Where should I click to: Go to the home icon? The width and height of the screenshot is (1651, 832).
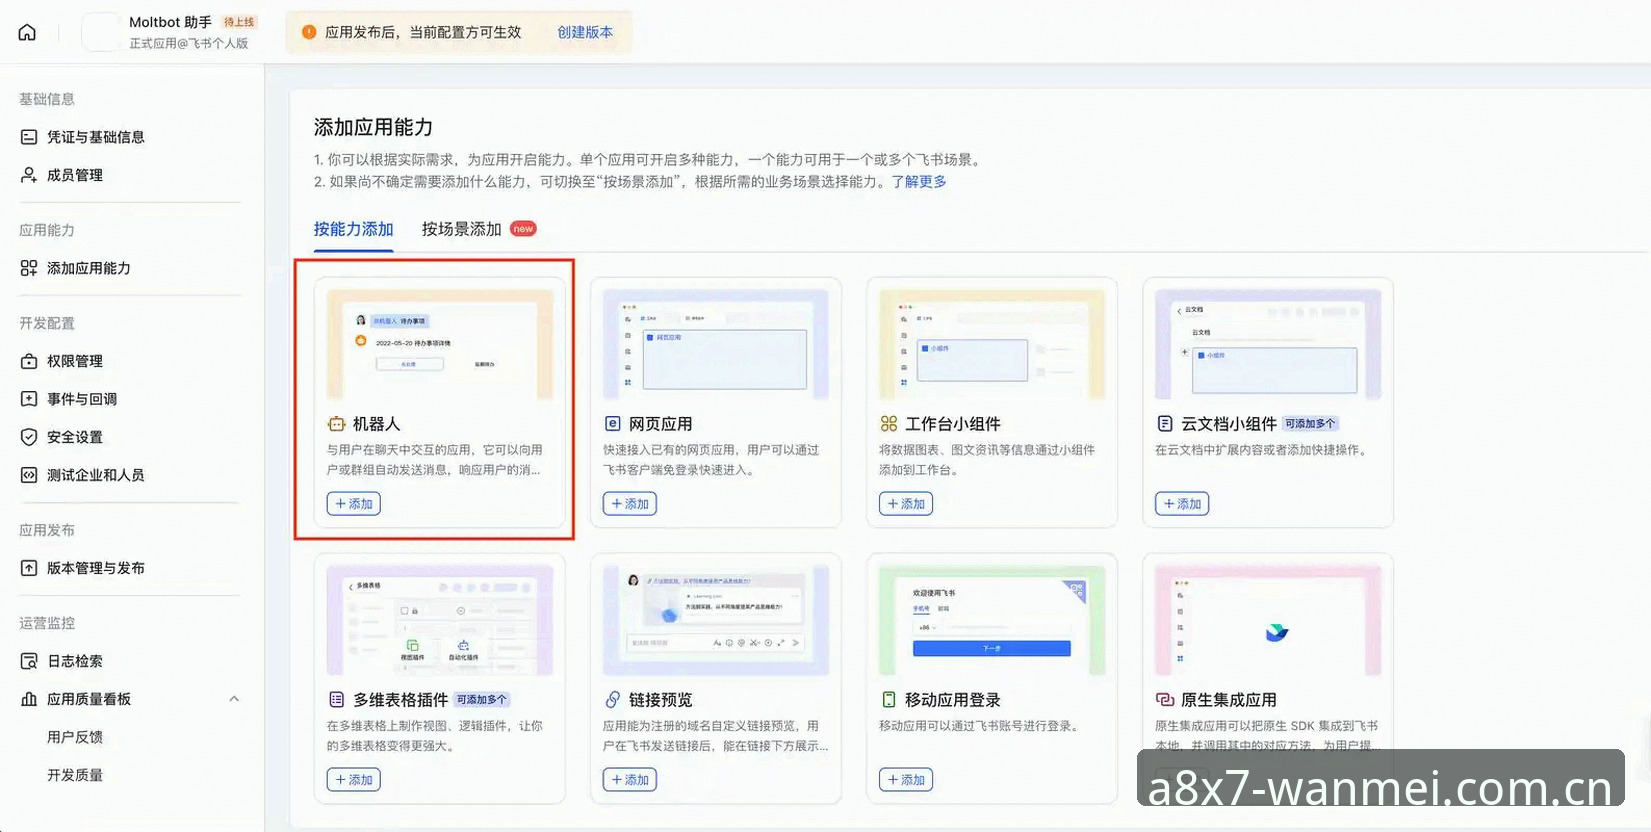coord(27,32)
